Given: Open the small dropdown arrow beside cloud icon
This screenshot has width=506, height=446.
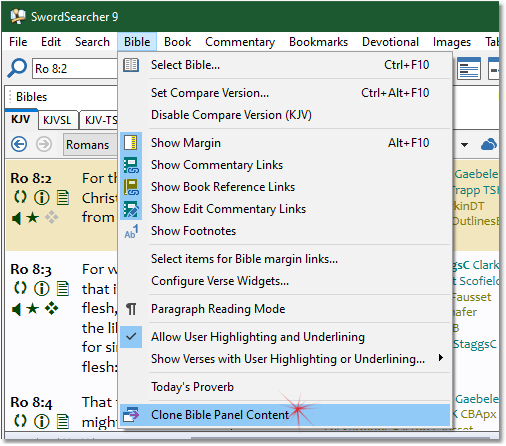Looking at the screenshot, I should tap(464, 145).
